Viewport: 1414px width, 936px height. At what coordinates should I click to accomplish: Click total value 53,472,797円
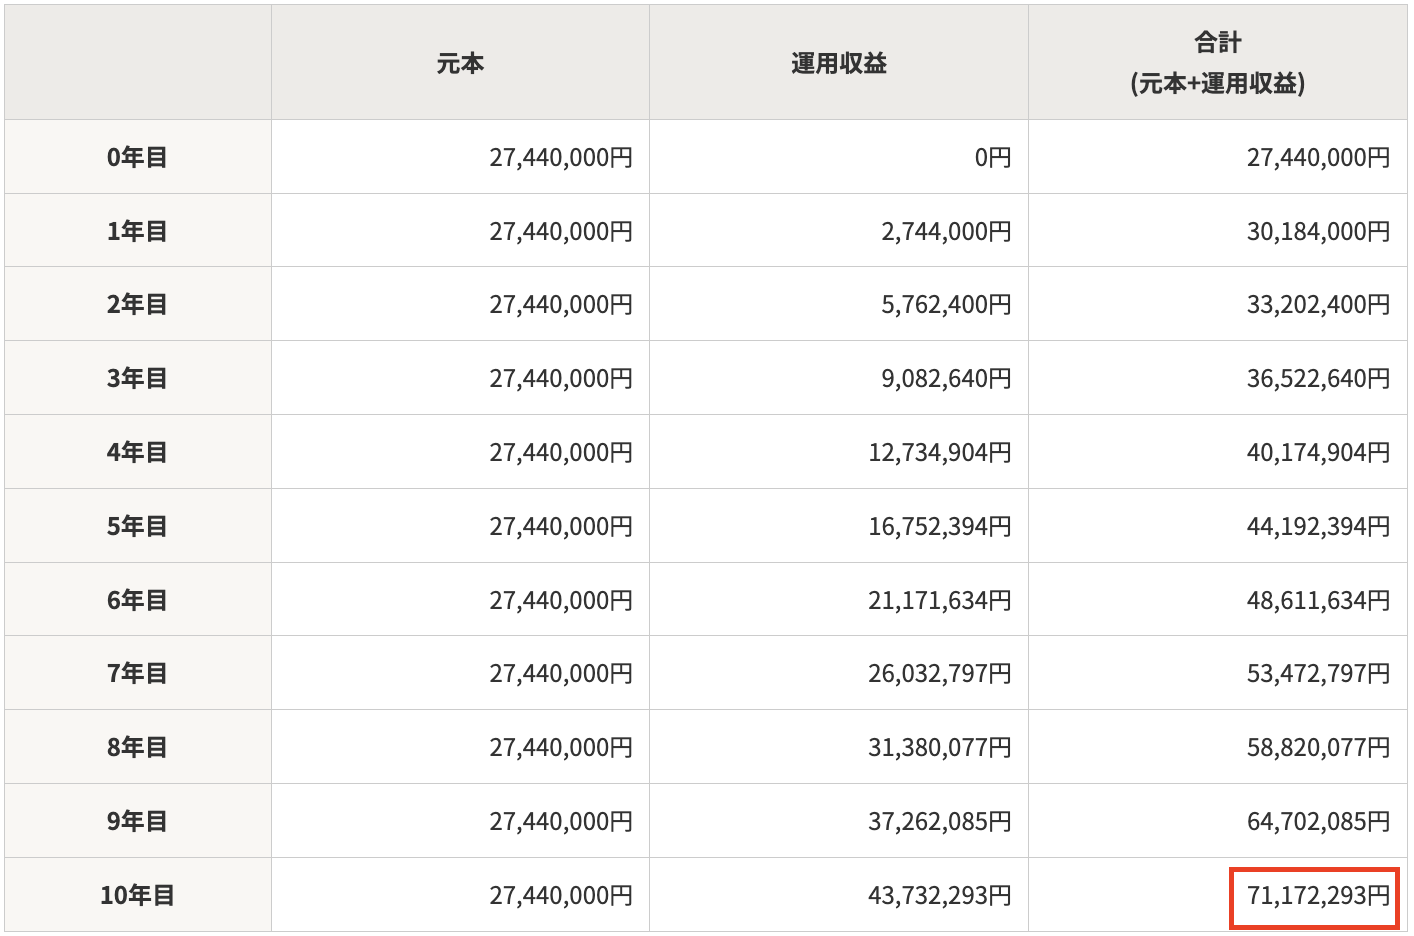tap(1318, 673)
